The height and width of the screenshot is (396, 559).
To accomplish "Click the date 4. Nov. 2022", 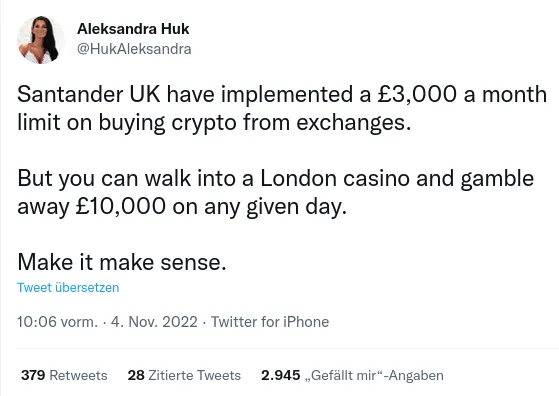I will point(154,322).
